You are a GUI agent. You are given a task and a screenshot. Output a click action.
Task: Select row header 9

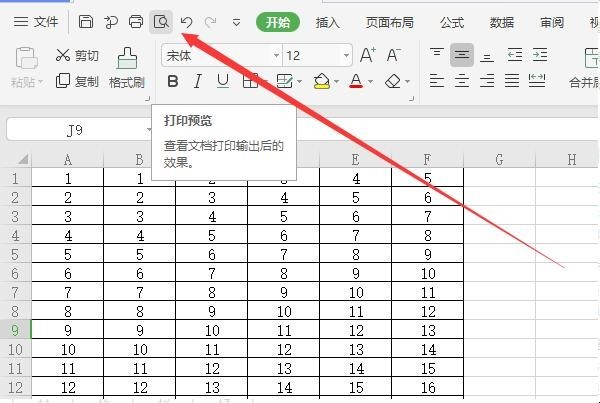click(15, 330)
